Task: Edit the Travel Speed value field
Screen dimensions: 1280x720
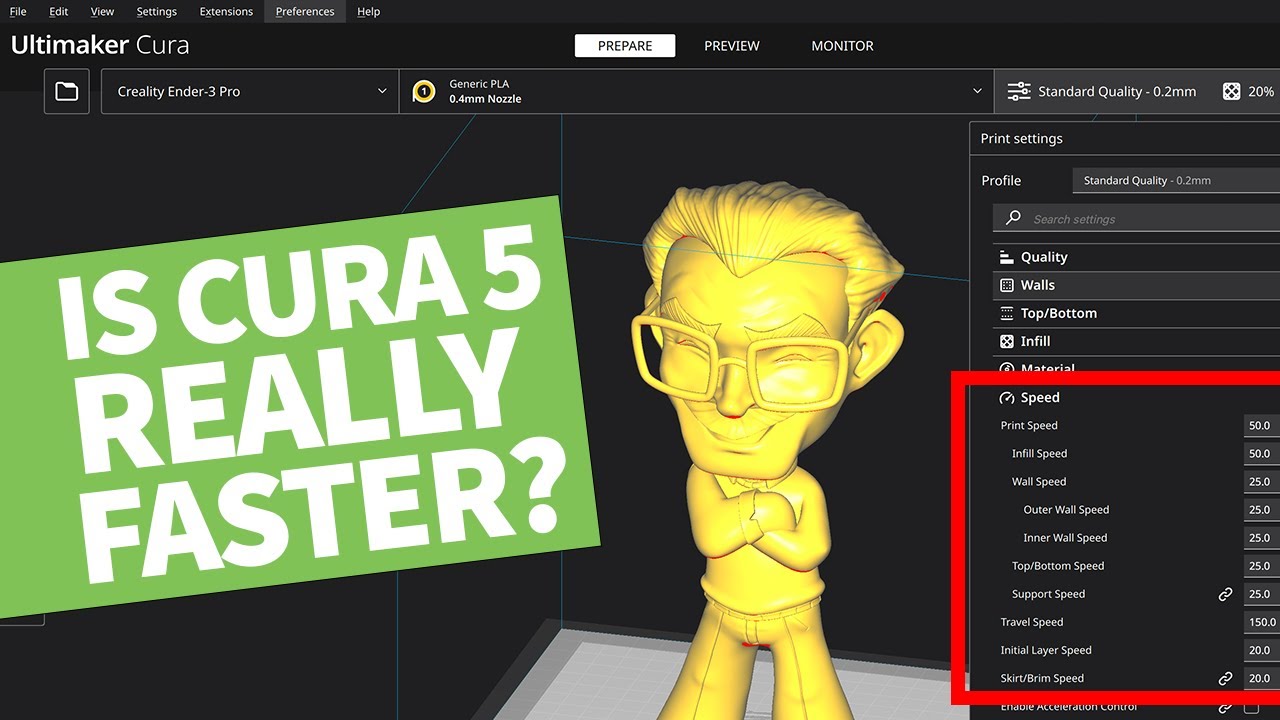Action: pos(1262,621)
